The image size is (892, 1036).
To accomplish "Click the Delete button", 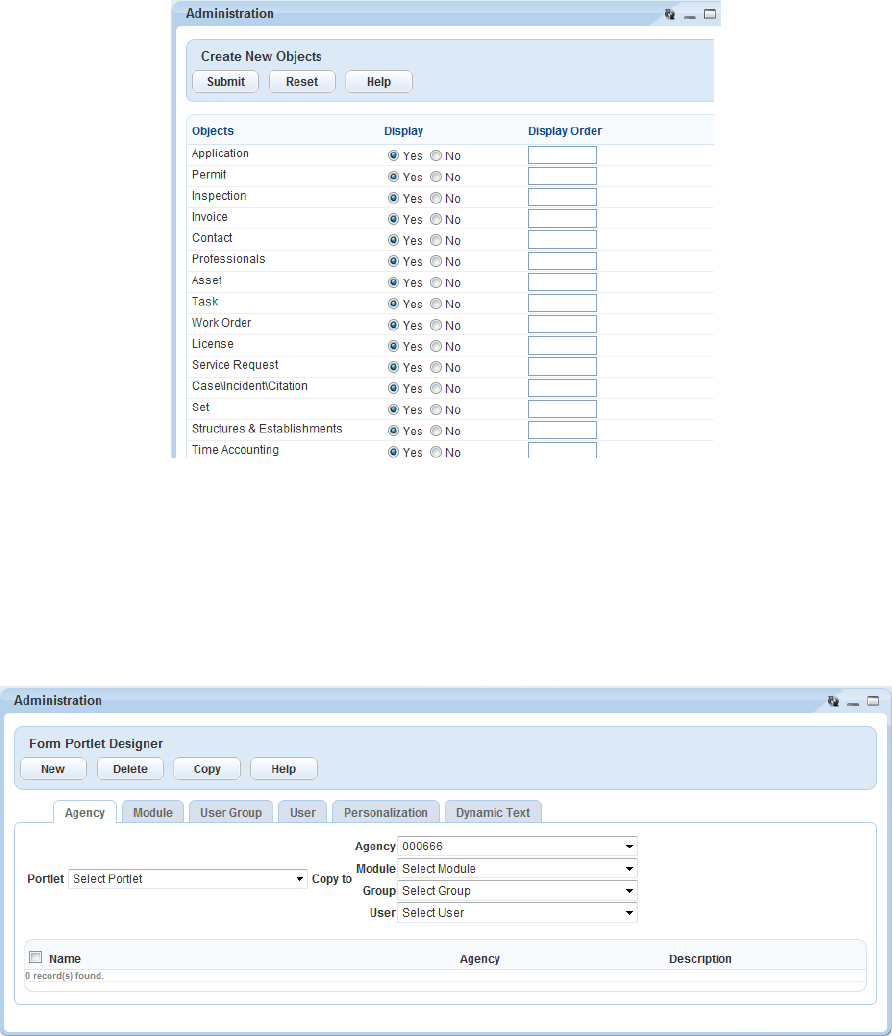I will [130, 769].
